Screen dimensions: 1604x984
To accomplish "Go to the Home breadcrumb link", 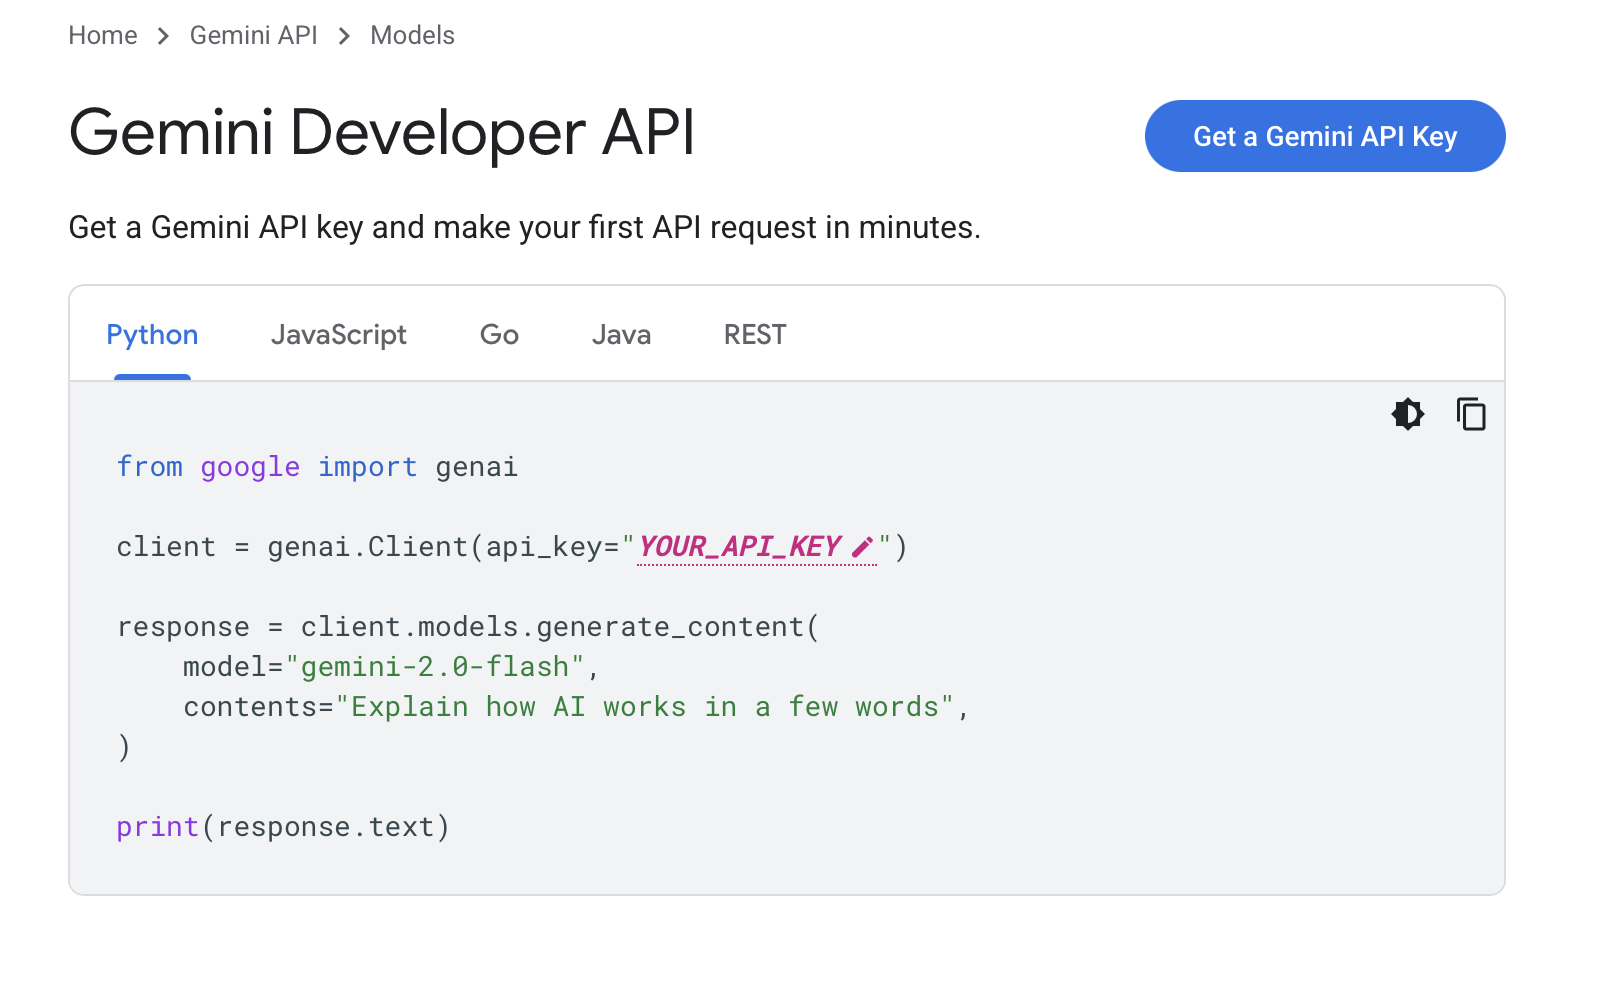I will click(103, 36).
